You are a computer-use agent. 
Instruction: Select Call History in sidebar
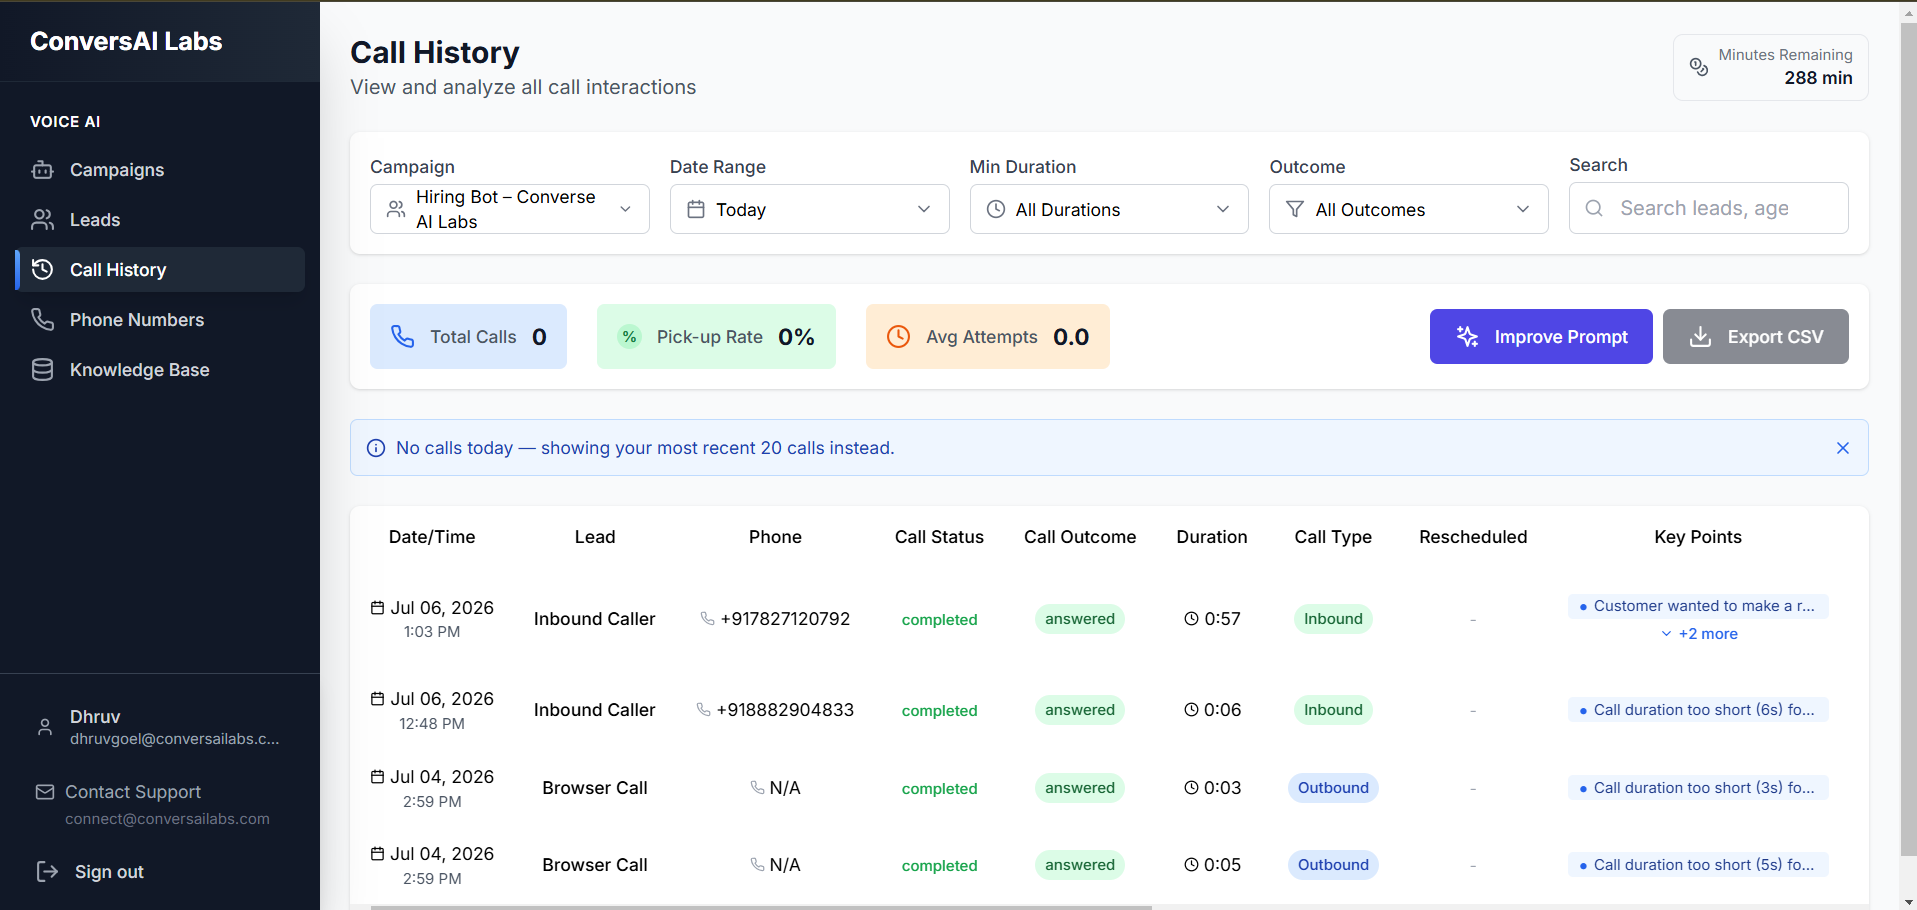(160, 270)
